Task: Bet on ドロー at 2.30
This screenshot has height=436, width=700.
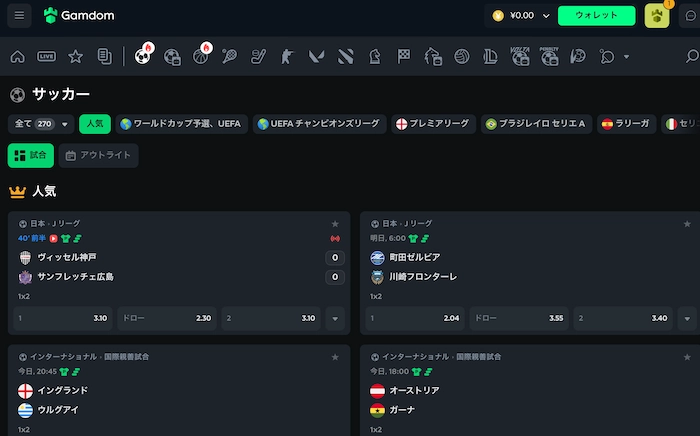Action: pos(167,319)
